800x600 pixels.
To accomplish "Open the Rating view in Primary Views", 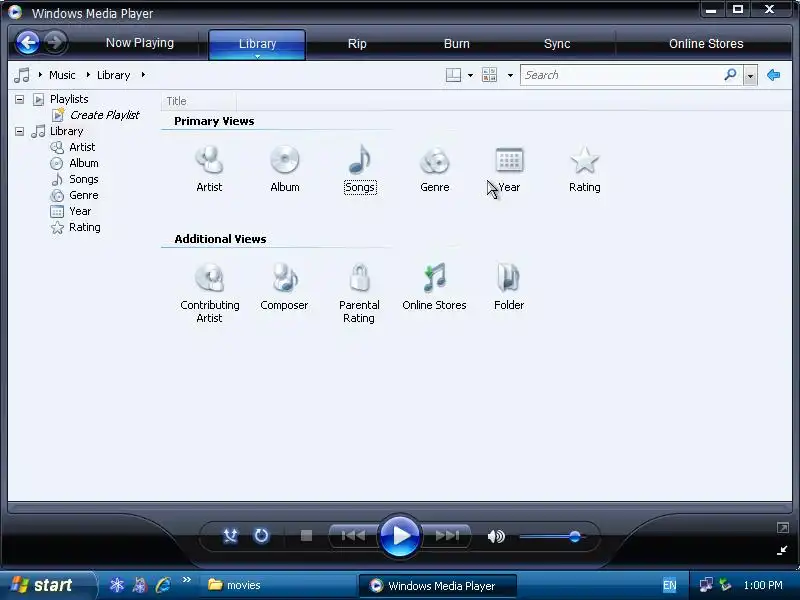I will click(585, 168).
